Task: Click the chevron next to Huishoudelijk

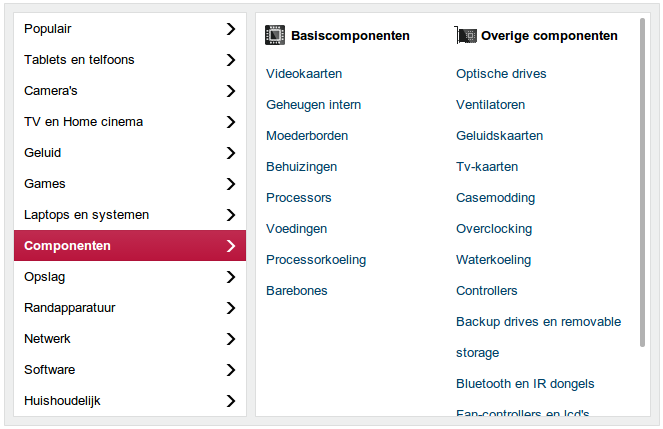Action: coord(231,401)
